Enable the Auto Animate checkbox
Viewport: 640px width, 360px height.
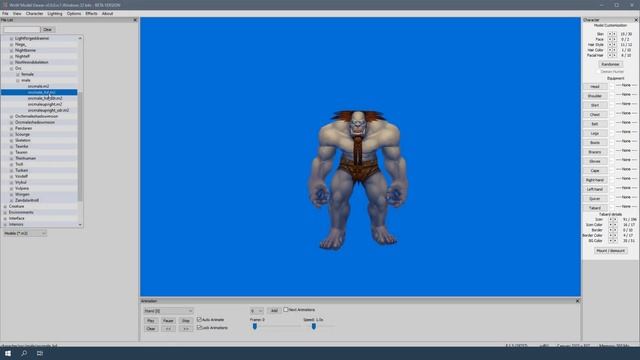pos(199,319)
